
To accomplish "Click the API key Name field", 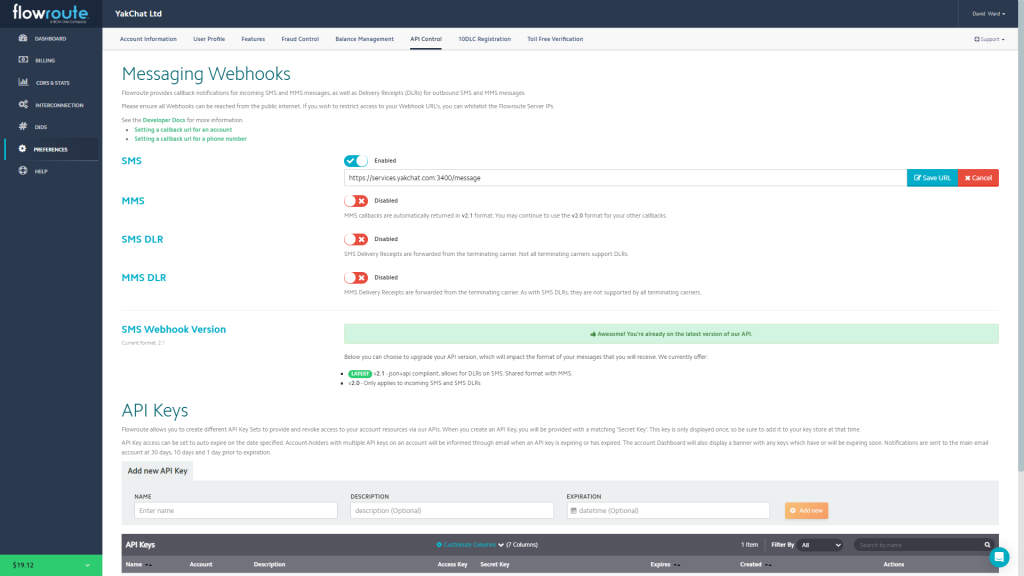I will coord(236,511).
